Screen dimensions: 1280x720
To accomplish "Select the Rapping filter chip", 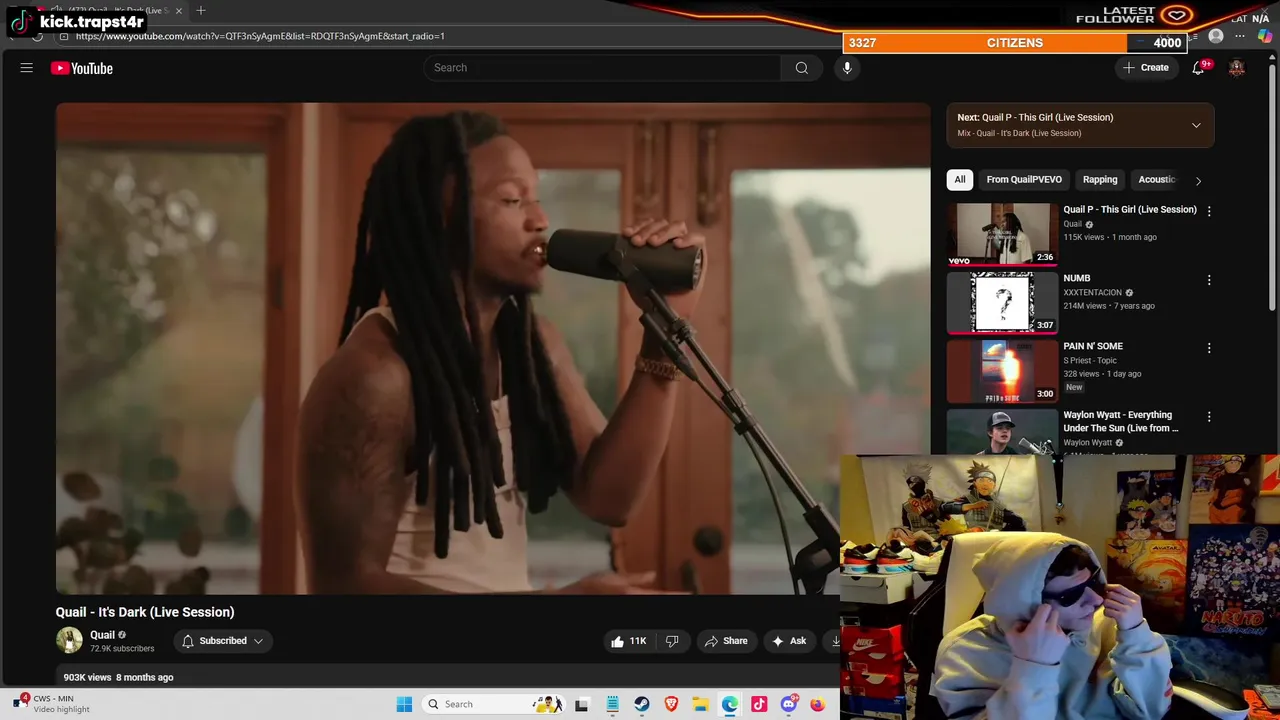I will 1100,180.
